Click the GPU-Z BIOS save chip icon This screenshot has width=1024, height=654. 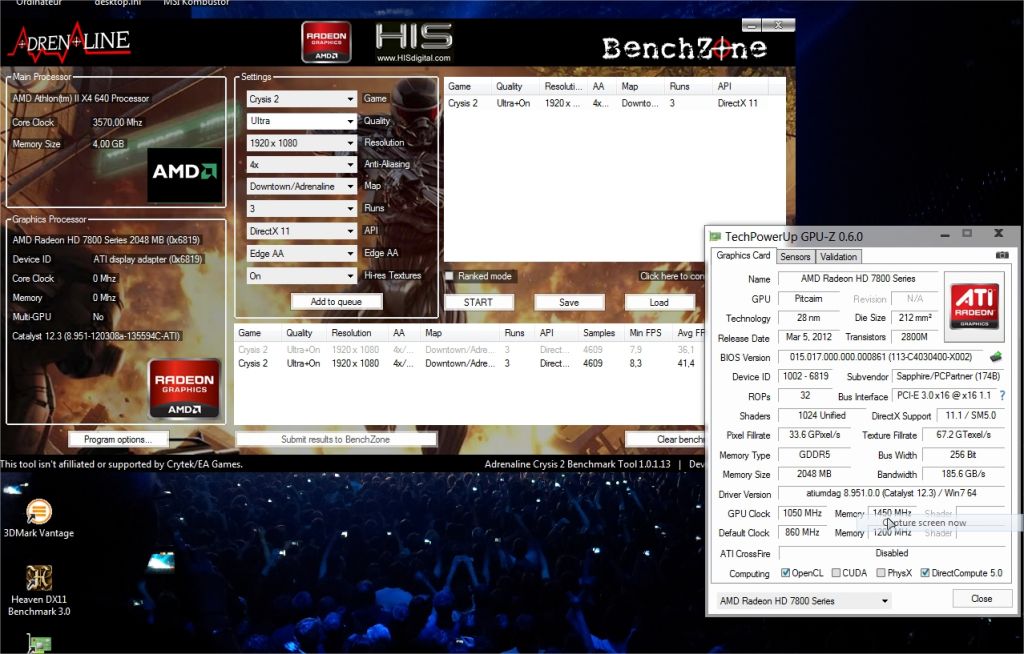pyautogui.click(x=995, y=357)
